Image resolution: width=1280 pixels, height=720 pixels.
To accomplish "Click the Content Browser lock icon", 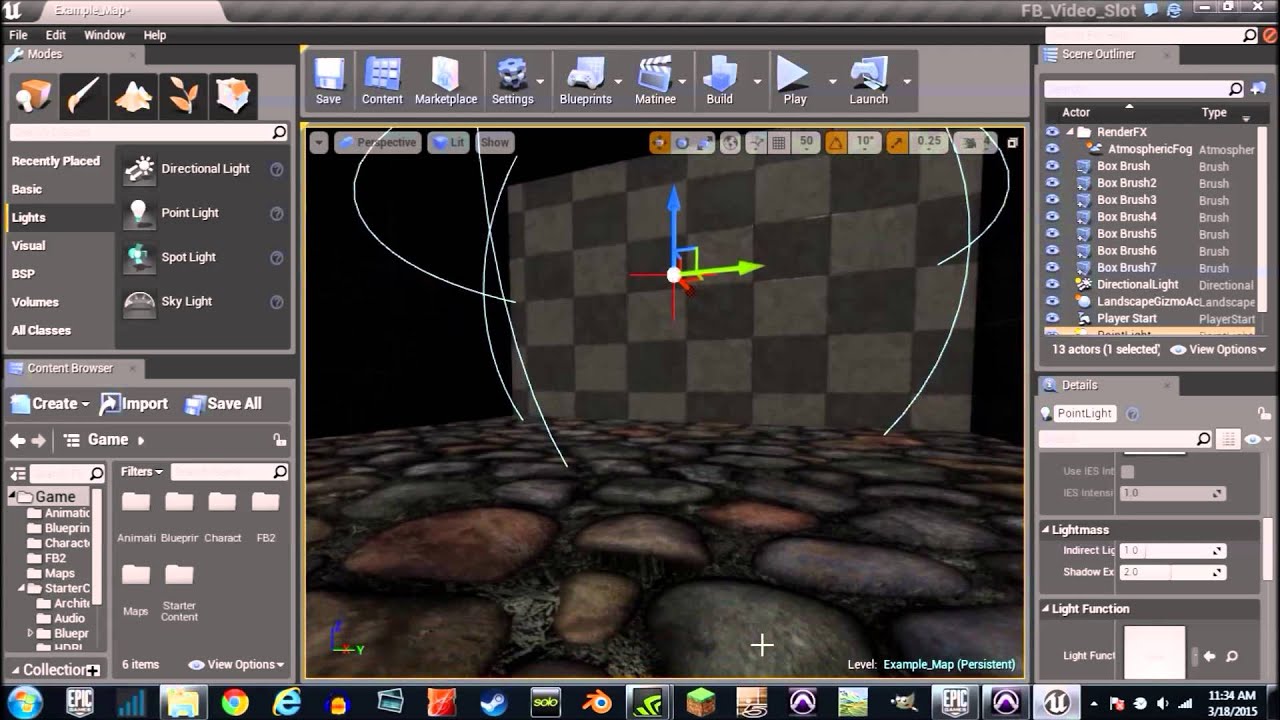I will (x=280, y=440).
